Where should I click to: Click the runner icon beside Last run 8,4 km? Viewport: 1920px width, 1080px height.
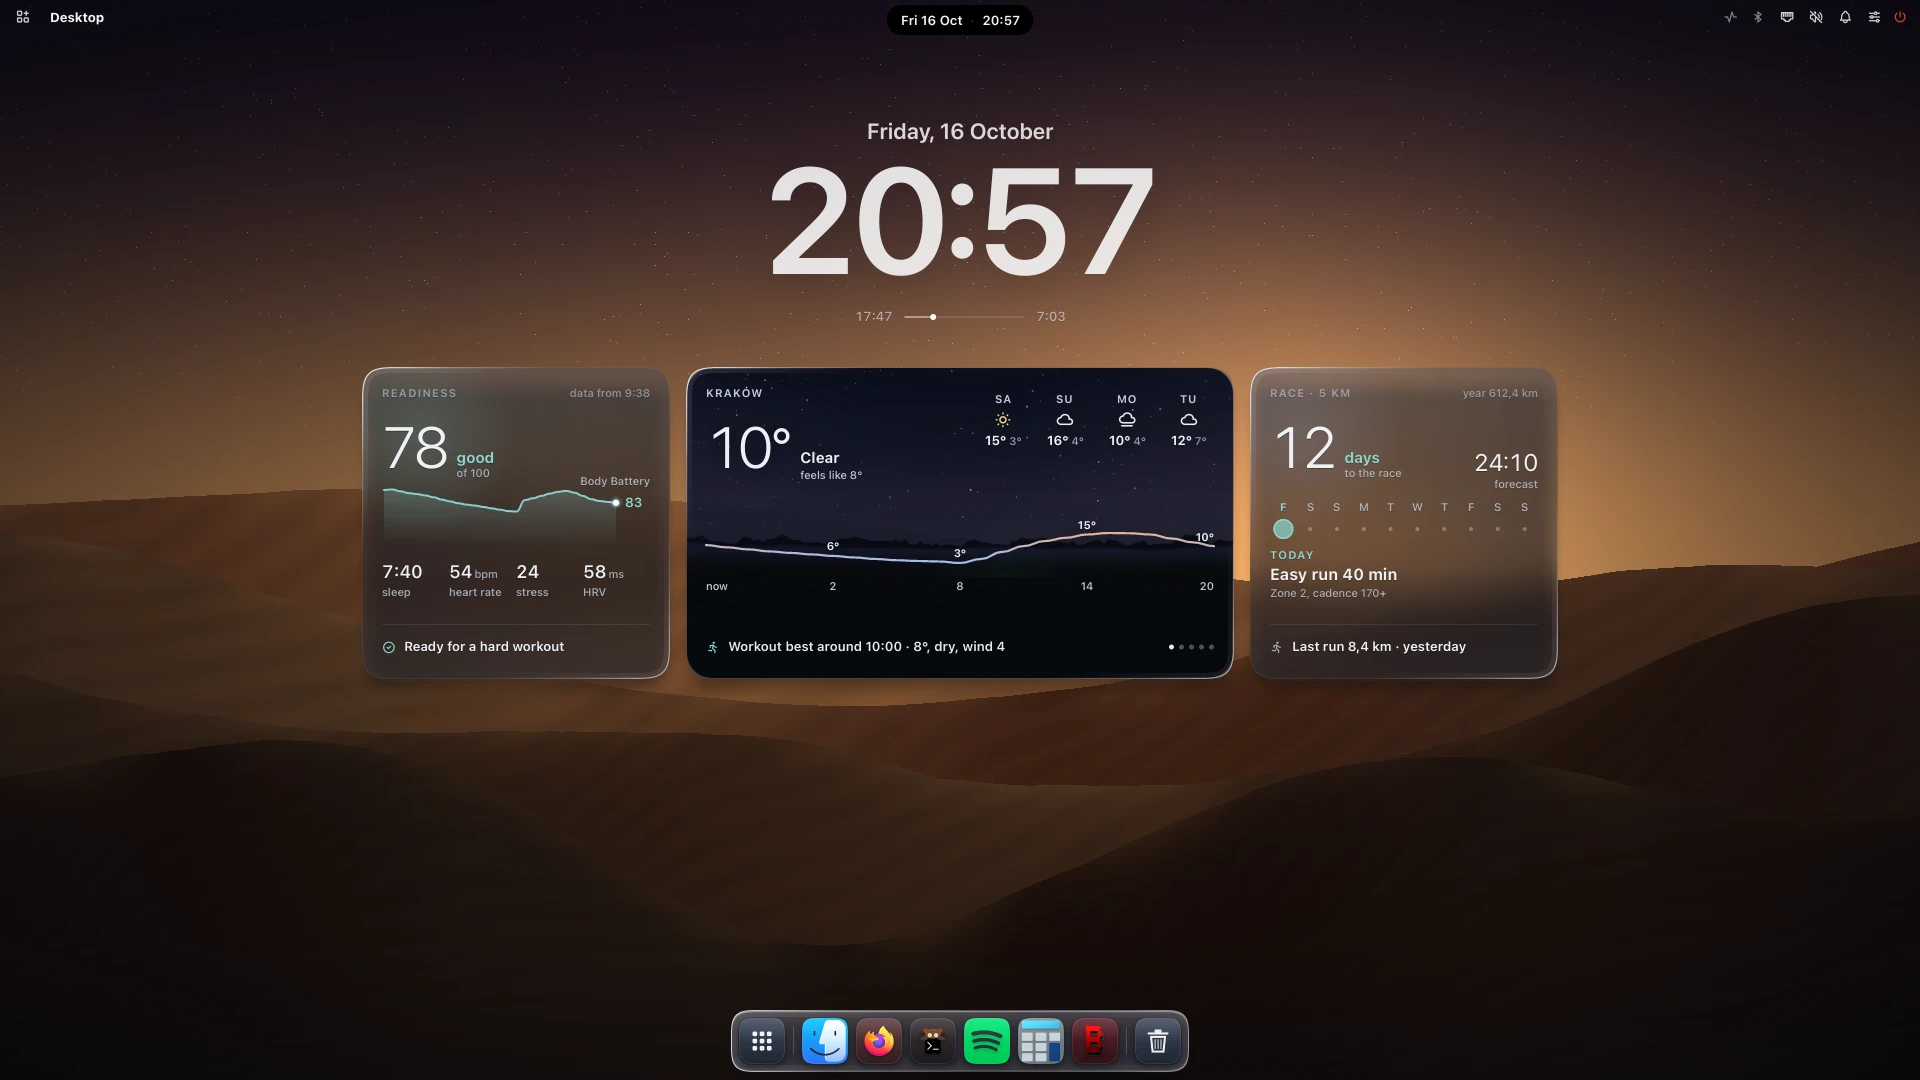[x=1277, y=647]
